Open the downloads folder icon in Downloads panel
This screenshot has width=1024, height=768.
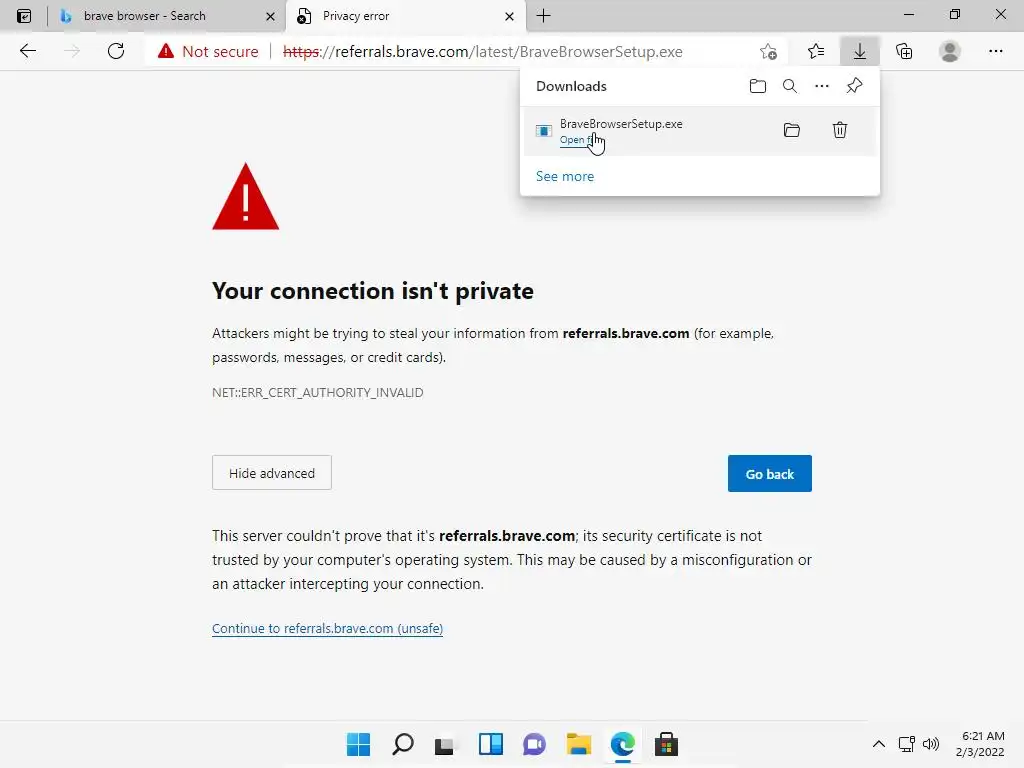coord(758,86)
